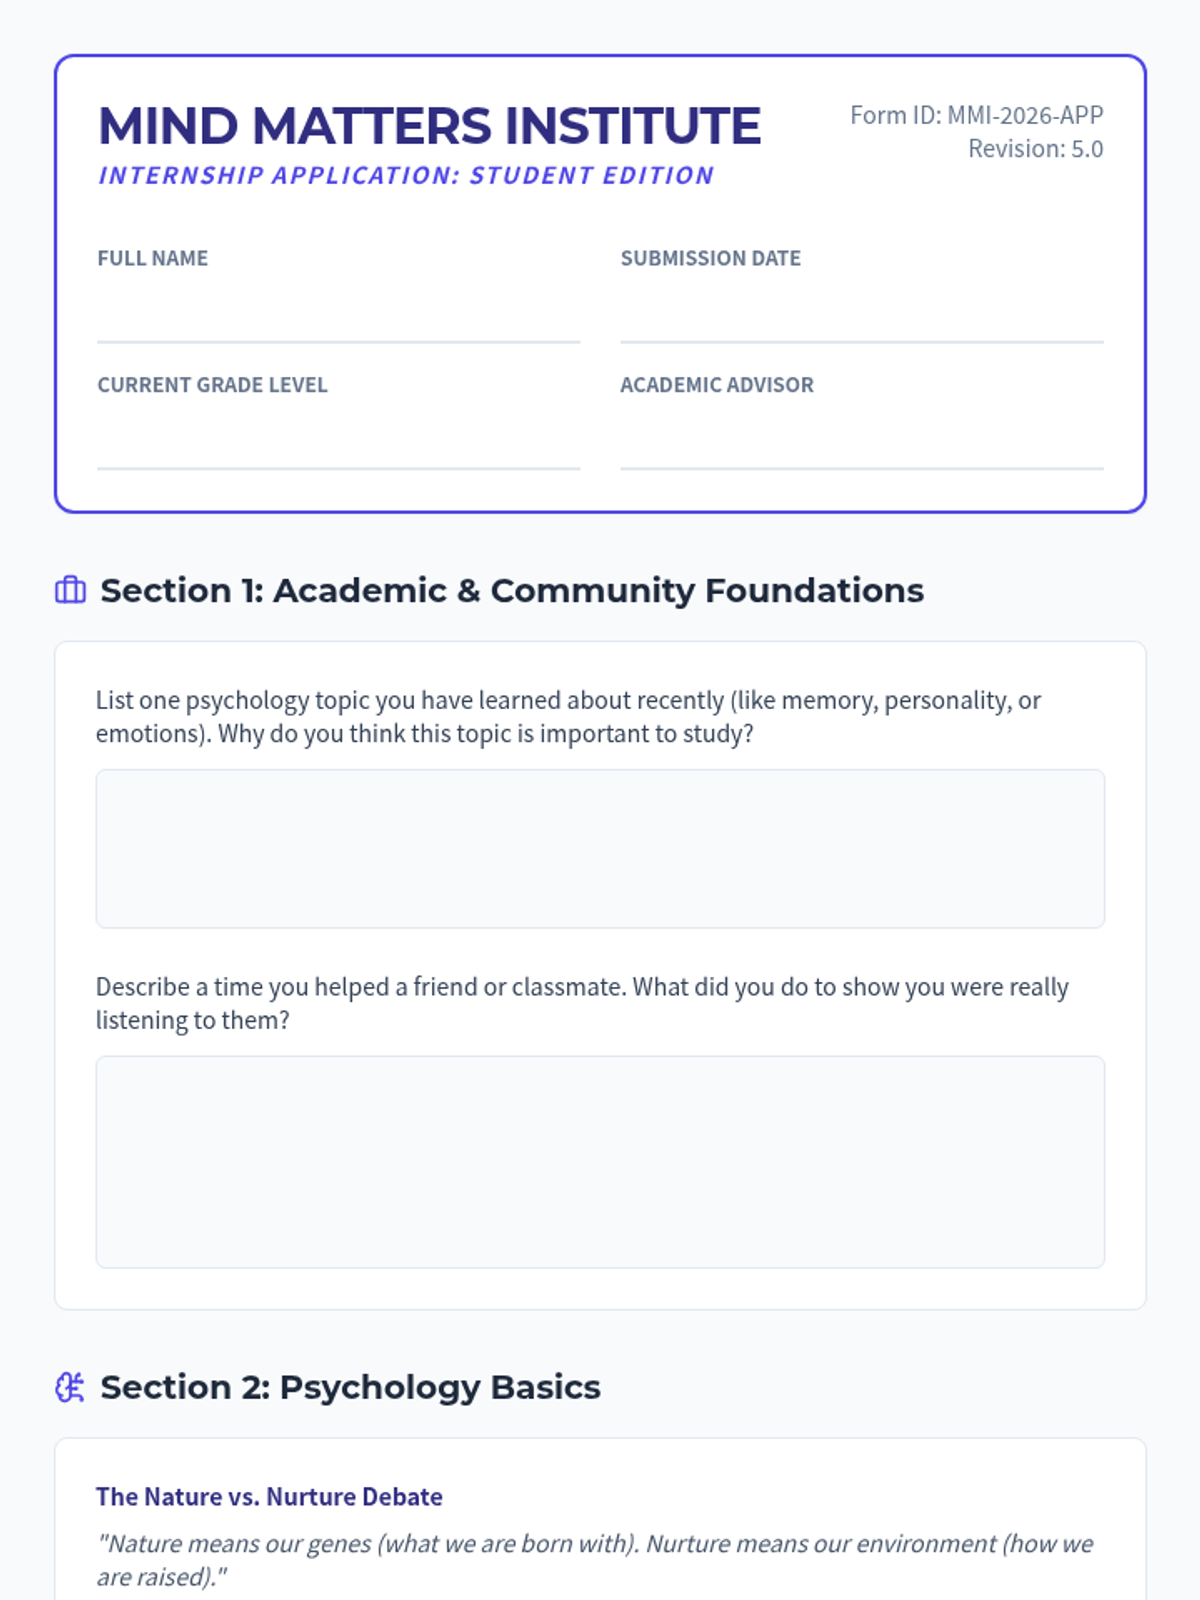Viewport: 1200px width, 1600px height.
Task: Click the Academic Advisor entry field
Action: click(x=861, y=443)
